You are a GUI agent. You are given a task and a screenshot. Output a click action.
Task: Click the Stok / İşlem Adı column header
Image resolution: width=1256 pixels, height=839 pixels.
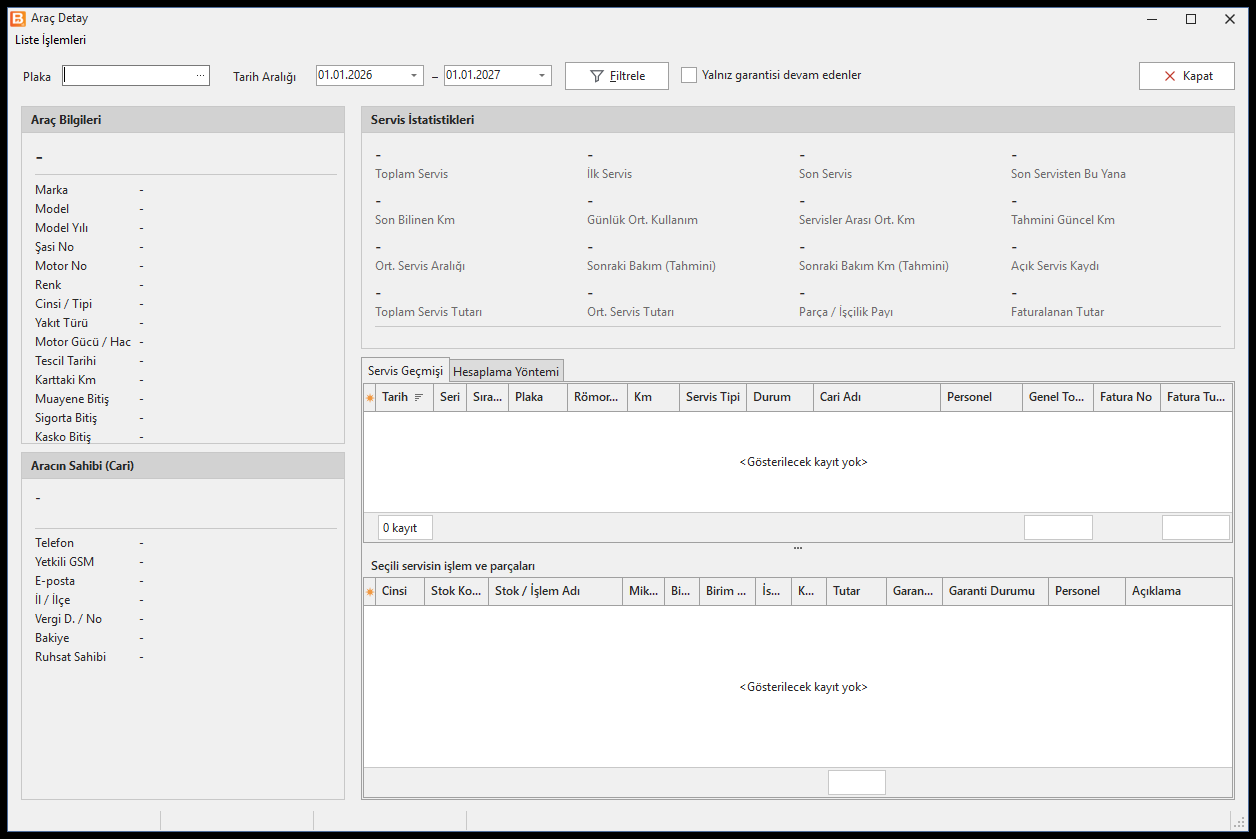click(555, 591)
